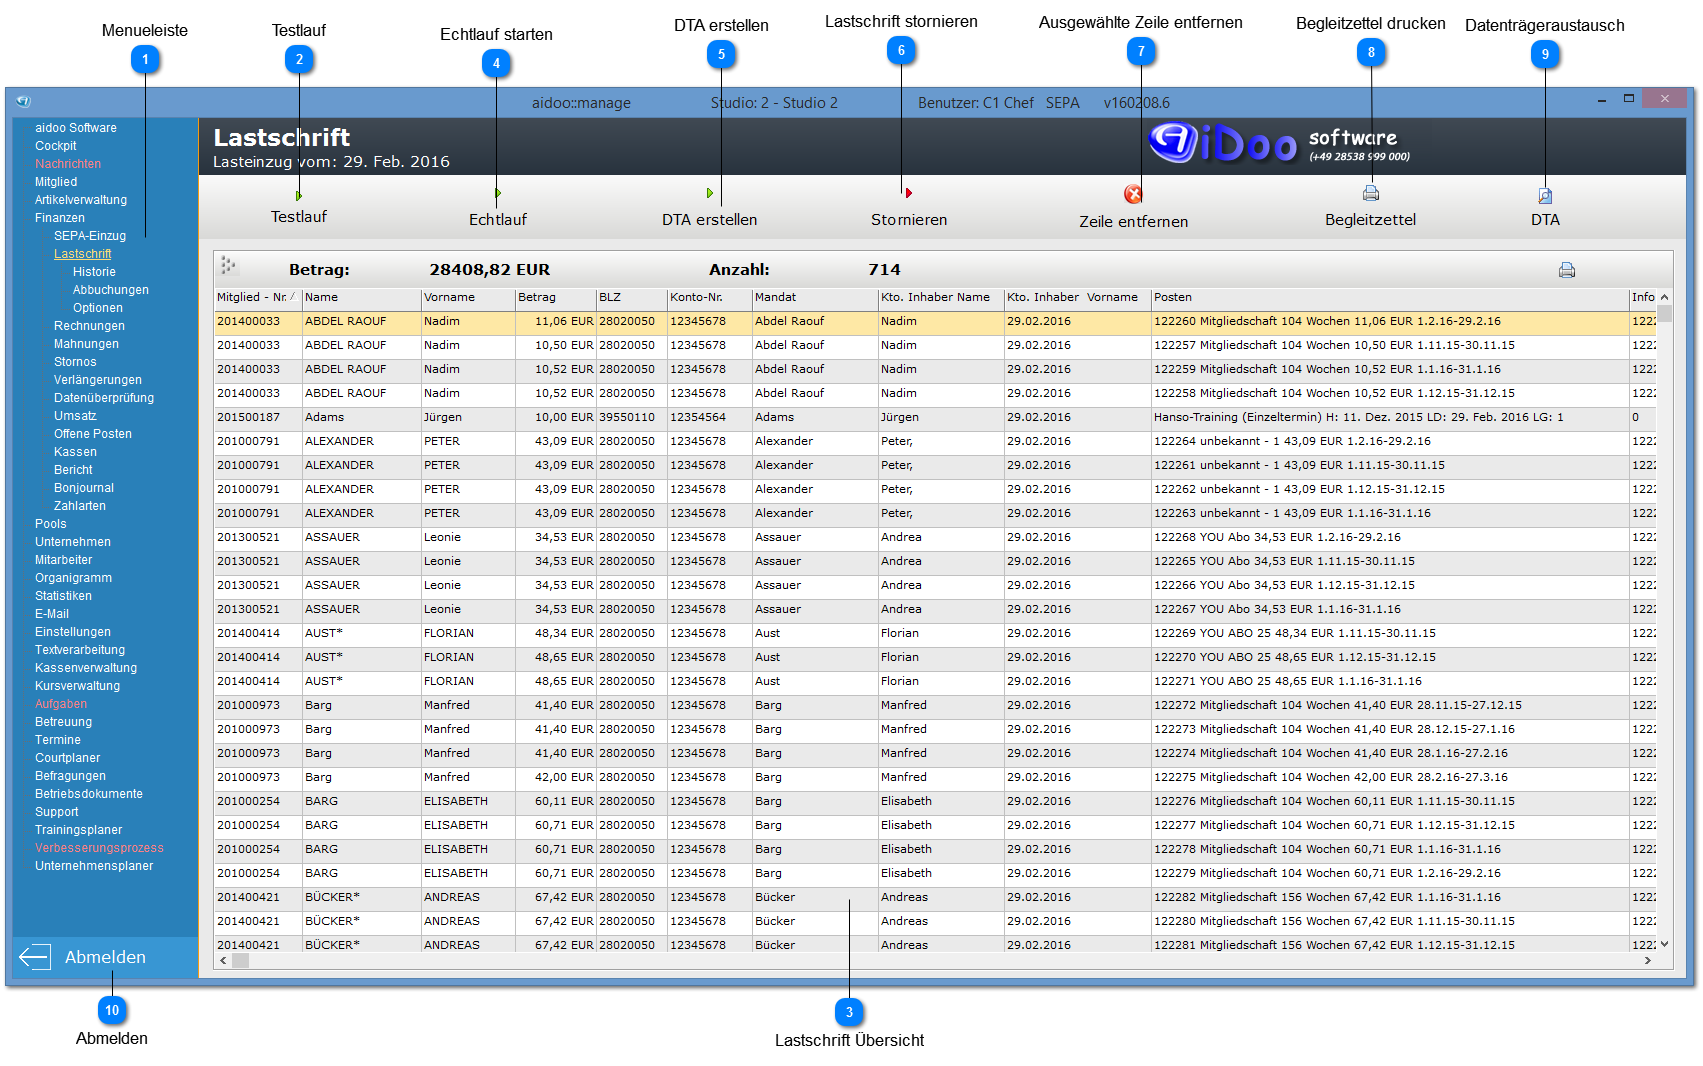Screen dimensions: 1703x1066
Task: Click the horizontal scrollbar left arrow
Action: pyautogui.click(x=223, y=960)
